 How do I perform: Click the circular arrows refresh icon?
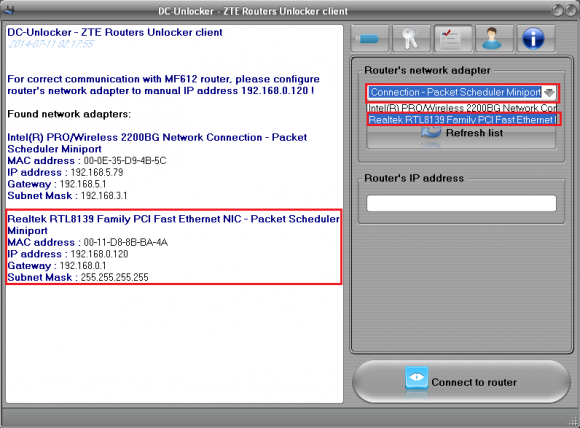(431, 133)
